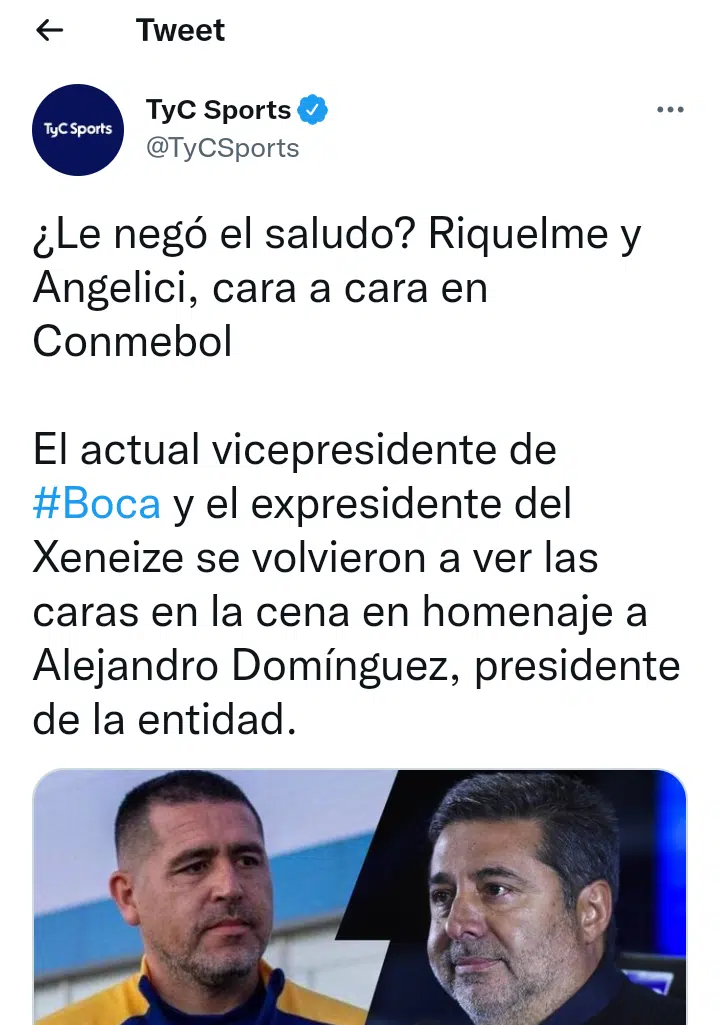
Task: Open the TyC Sports display name
Action: click(218, 110)
